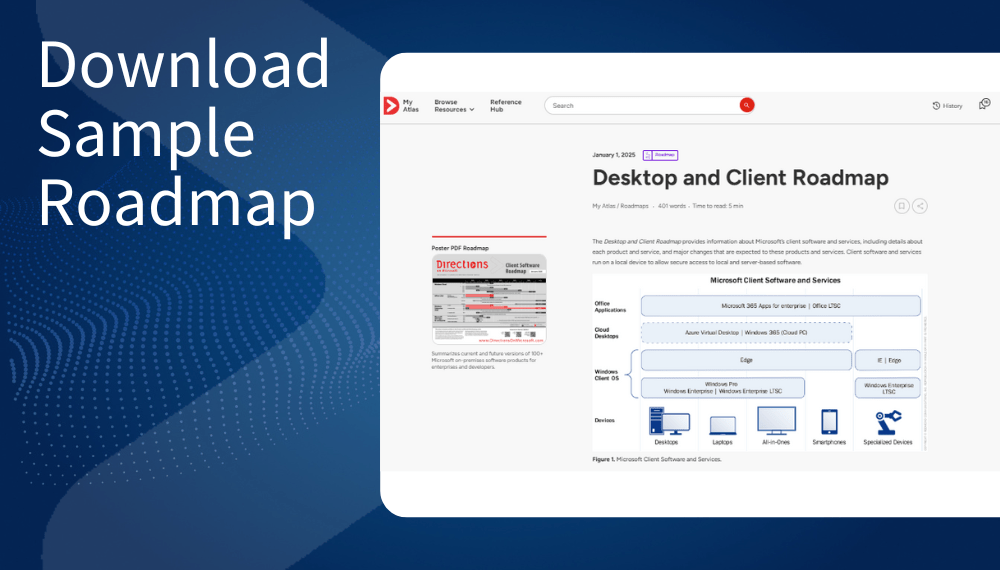Click the Desktops icon in the diagram
The width and height of the screenshot is (1000, 570).
tap(668, 421)
